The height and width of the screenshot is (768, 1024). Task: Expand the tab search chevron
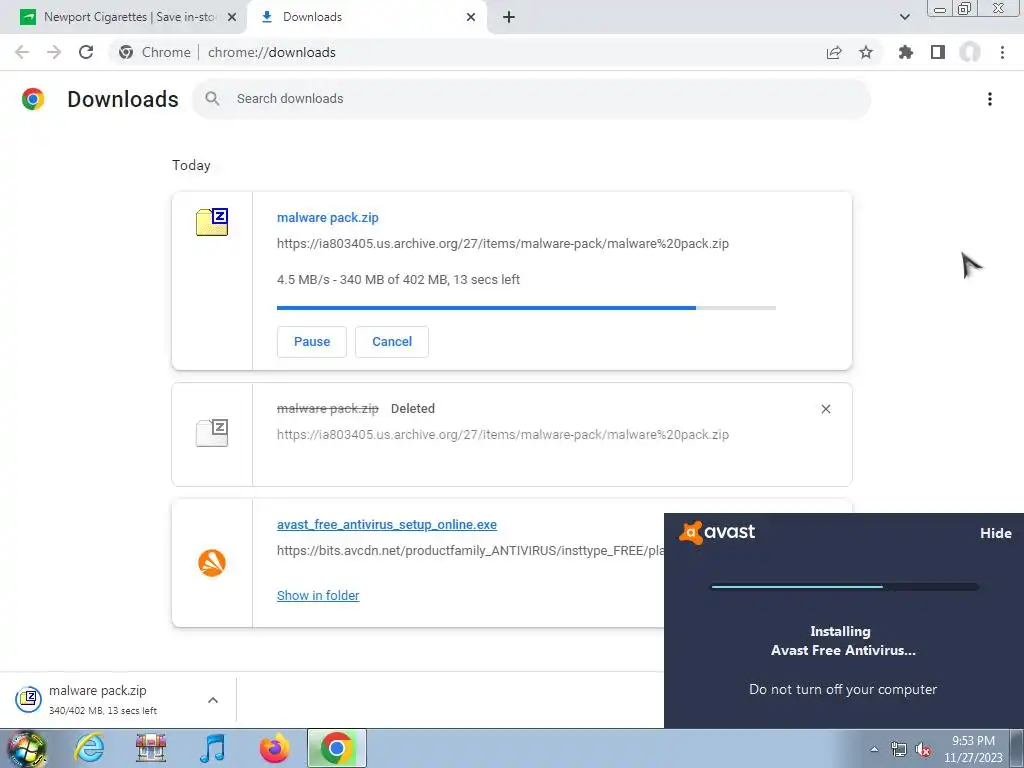click(904, 17)
